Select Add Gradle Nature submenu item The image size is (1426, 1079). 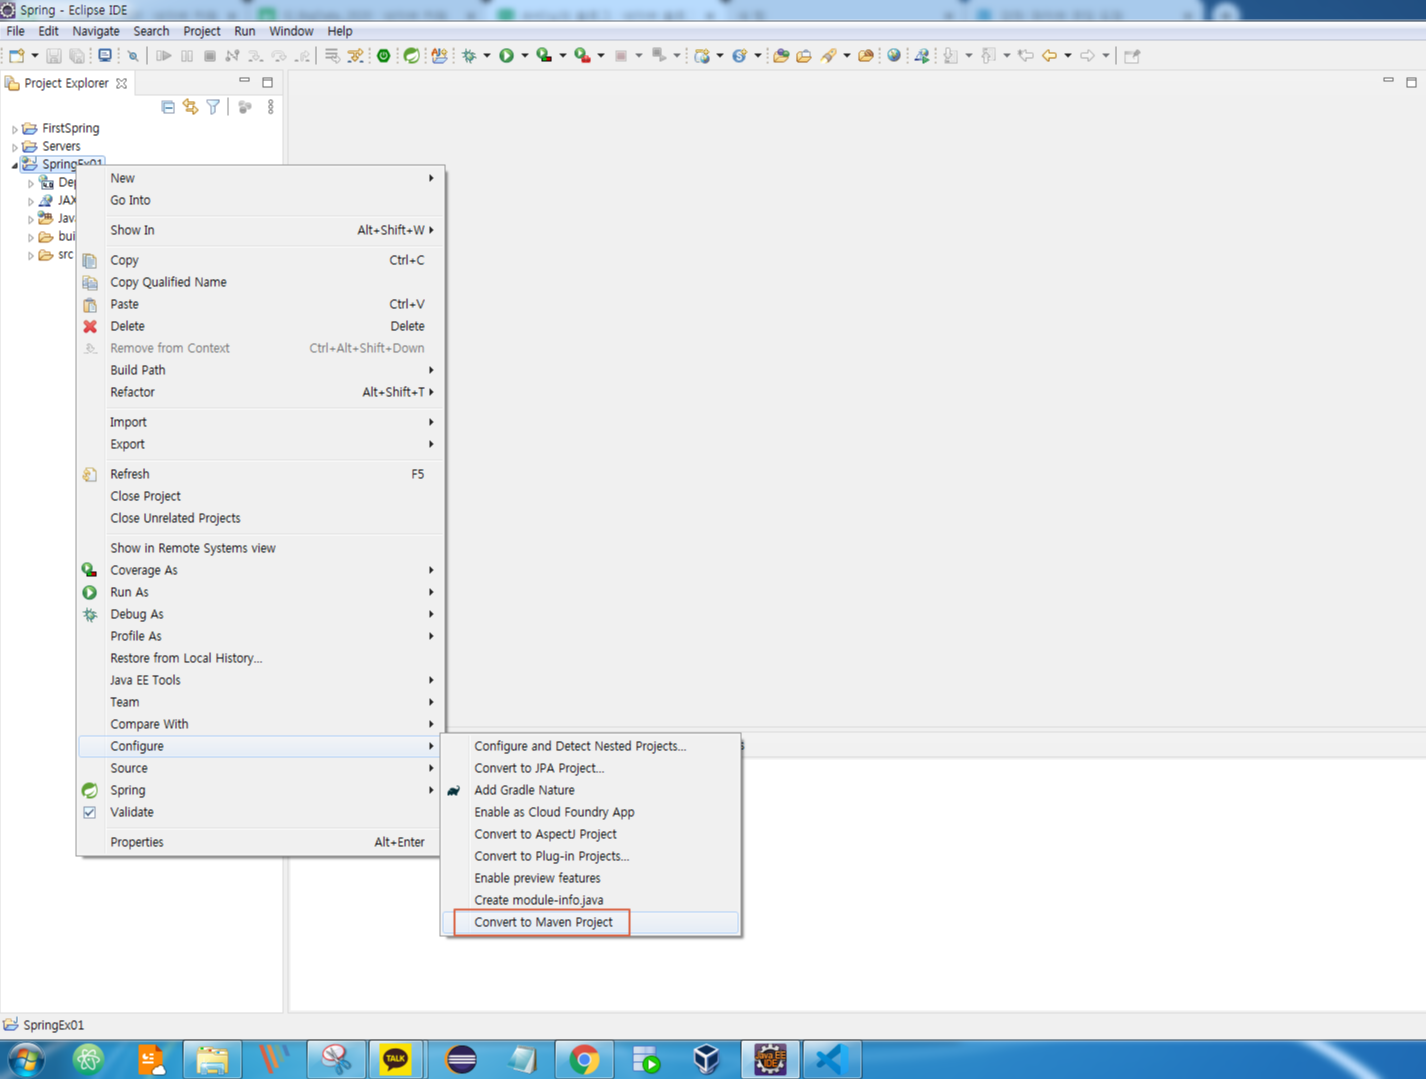click(591, 790)
